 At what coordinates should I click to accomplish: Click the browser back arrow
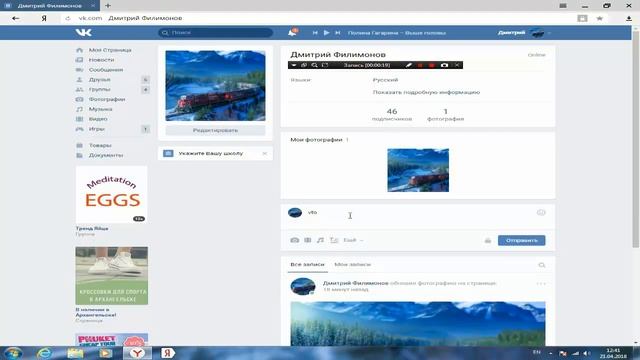(16, 18)
